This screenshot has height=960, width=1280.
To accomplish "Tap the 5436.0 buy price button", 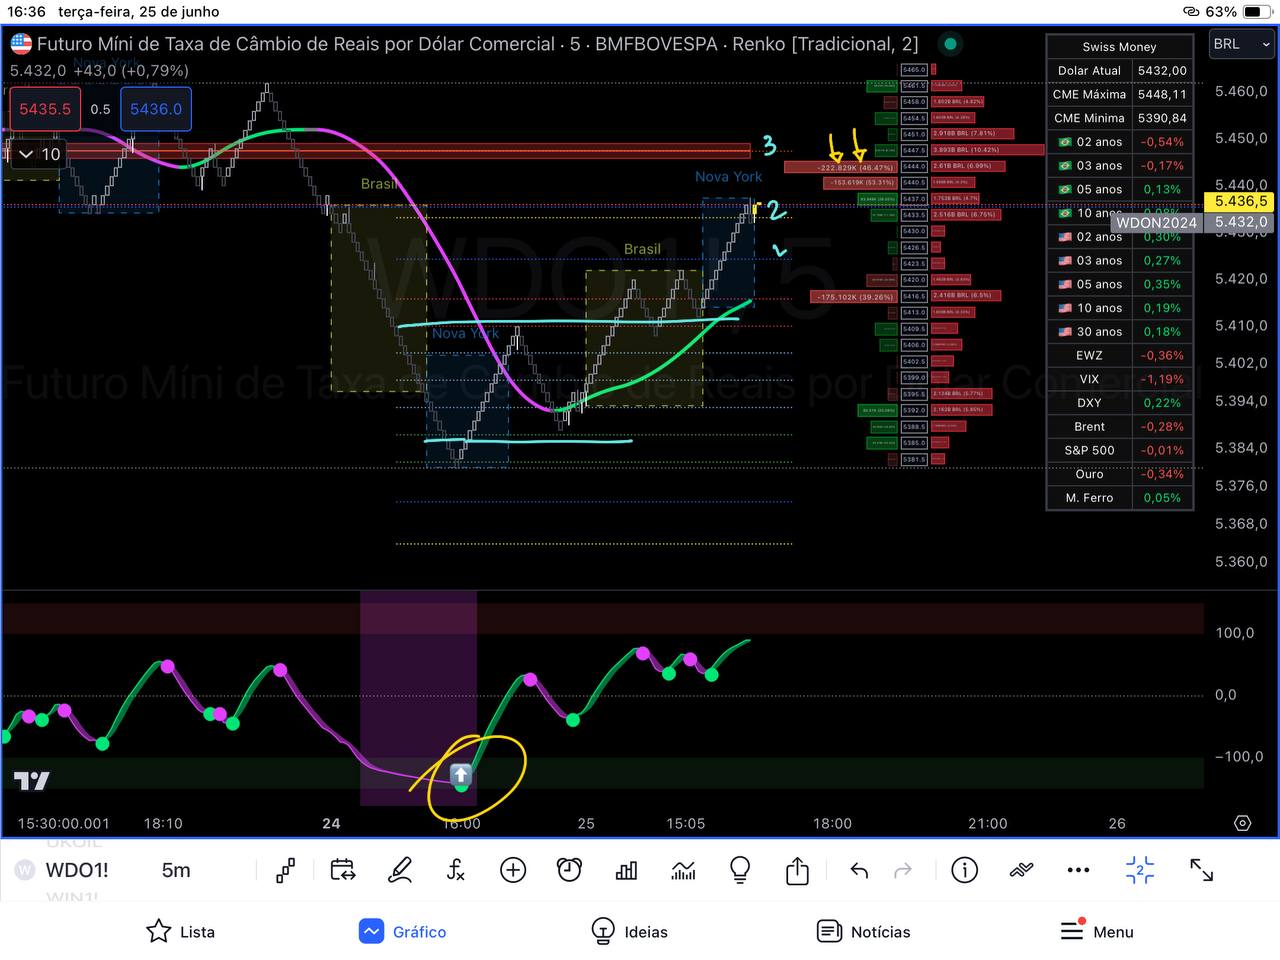I will click(x=156, y=109).
